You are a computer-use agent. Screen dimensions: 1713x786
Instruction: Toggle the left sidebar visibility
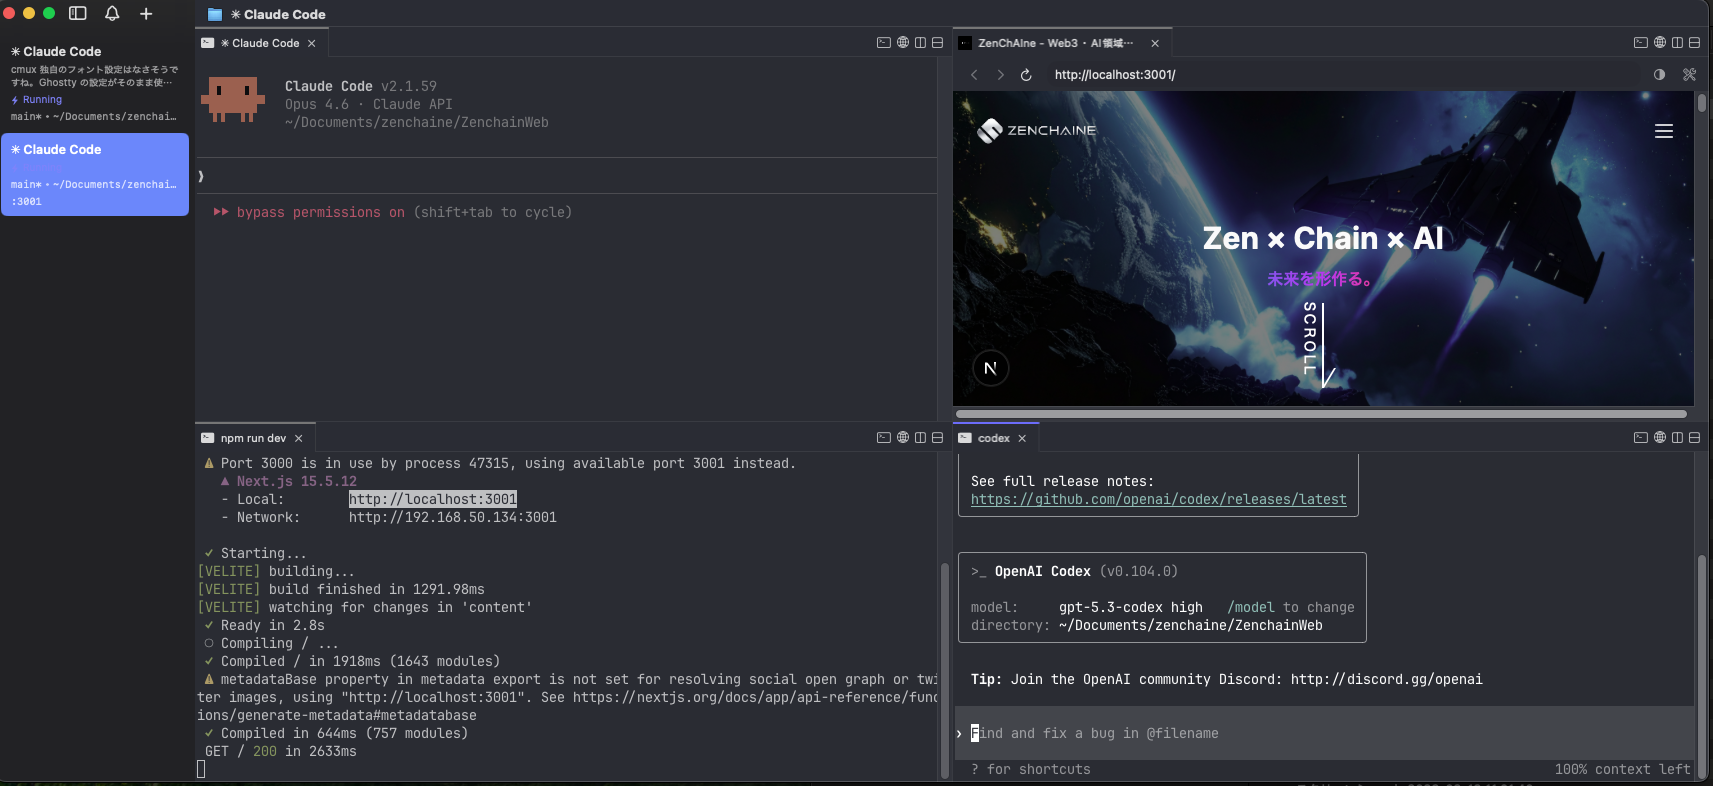pyautogui.click(x=78, y=14)
